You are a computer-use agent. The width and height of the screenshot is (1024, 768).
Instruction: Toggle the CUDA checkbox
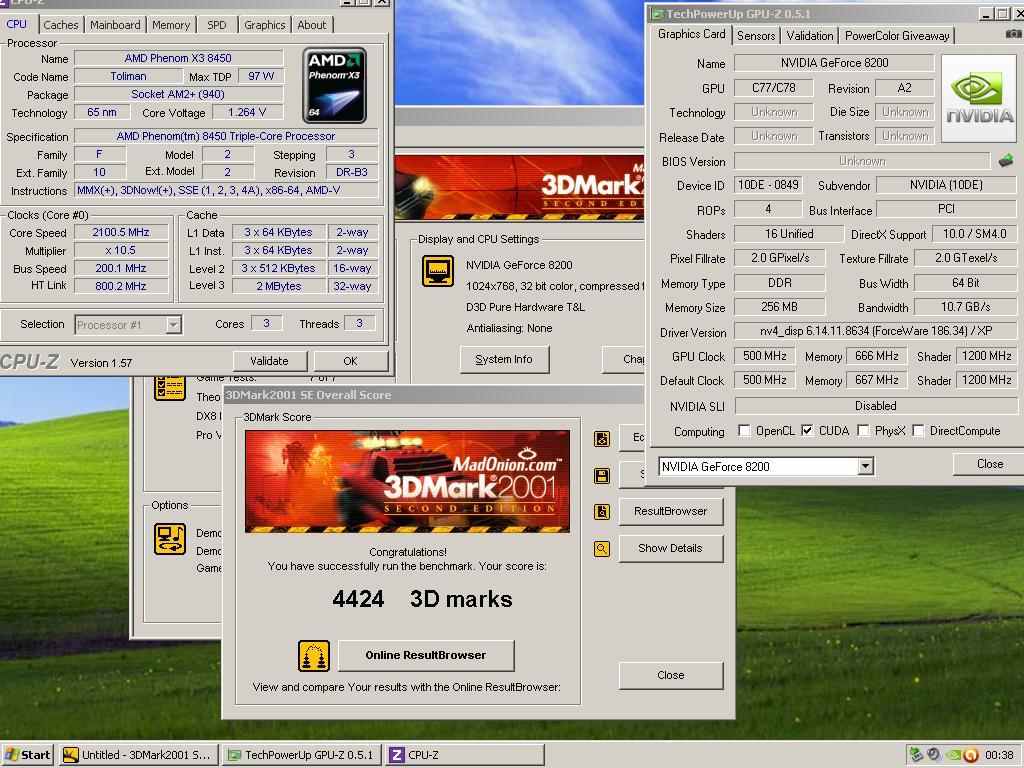(x=807, y=430)
